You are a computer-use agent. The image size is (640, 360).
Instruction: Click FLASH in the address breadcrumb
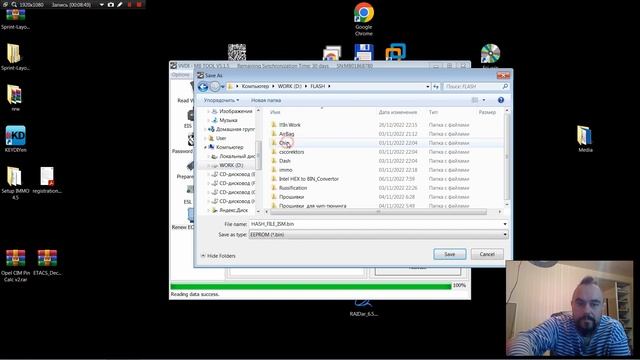[318, 87]
